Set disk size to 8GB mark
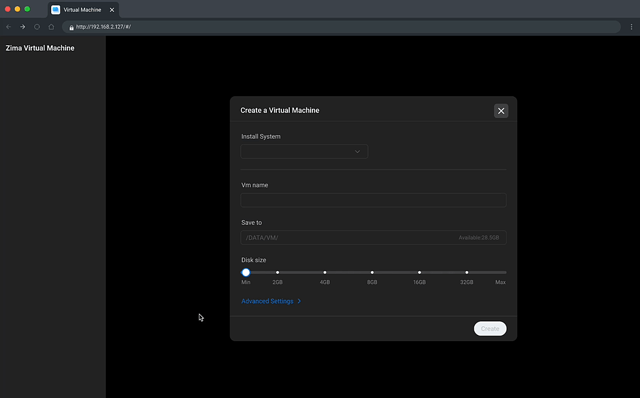 tap(372, 272)
